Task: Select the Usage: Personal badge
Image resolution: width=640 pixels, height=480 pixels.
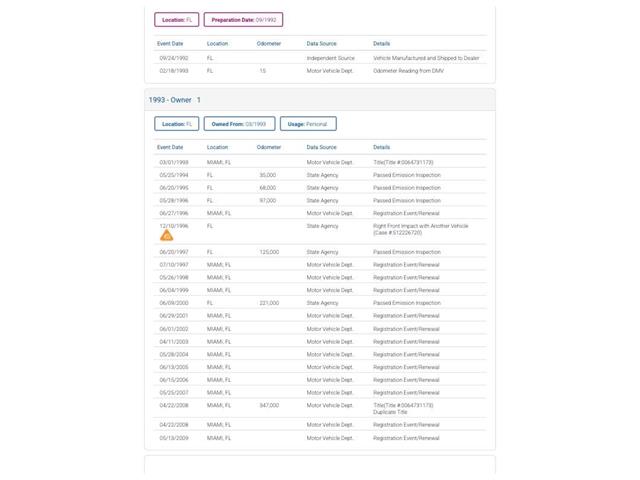Action: tap(308, 124)
